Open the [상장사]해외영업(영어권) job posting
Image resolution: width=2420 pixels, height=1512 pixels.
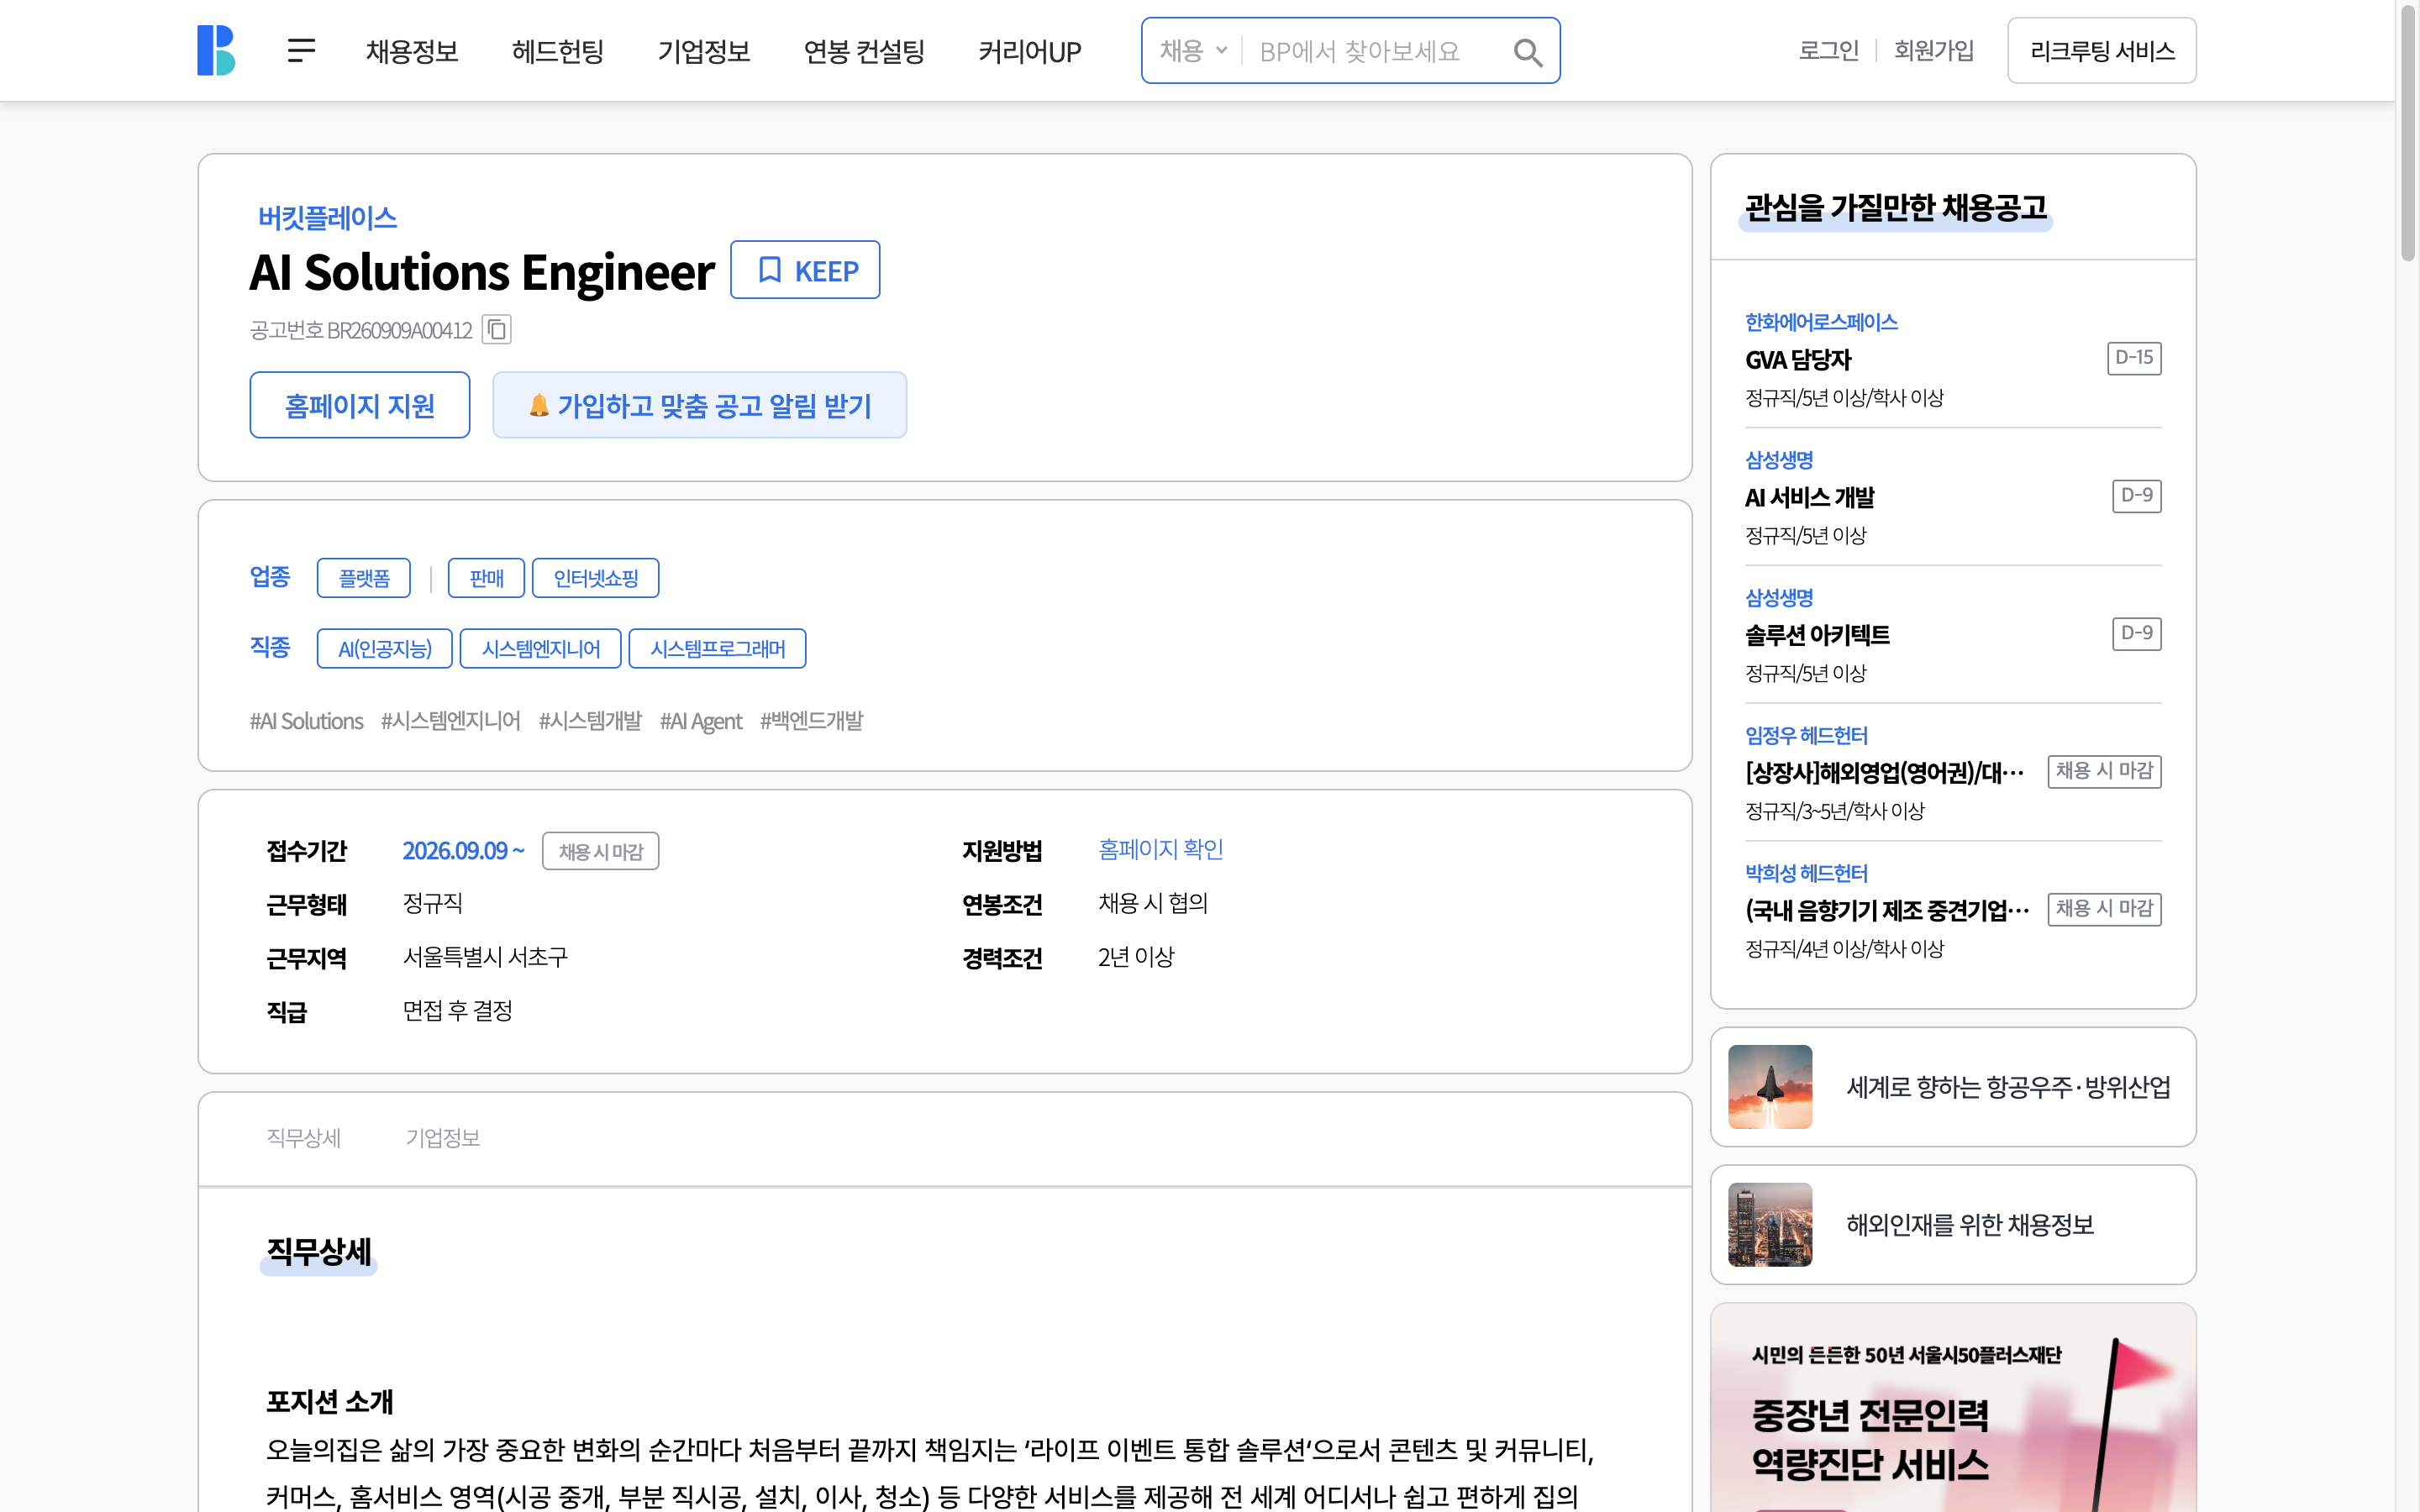(x=1884, y=773)
